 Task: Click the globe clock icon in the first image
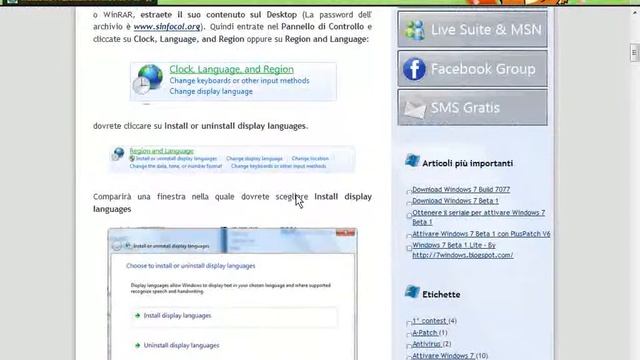click(147, 80)
